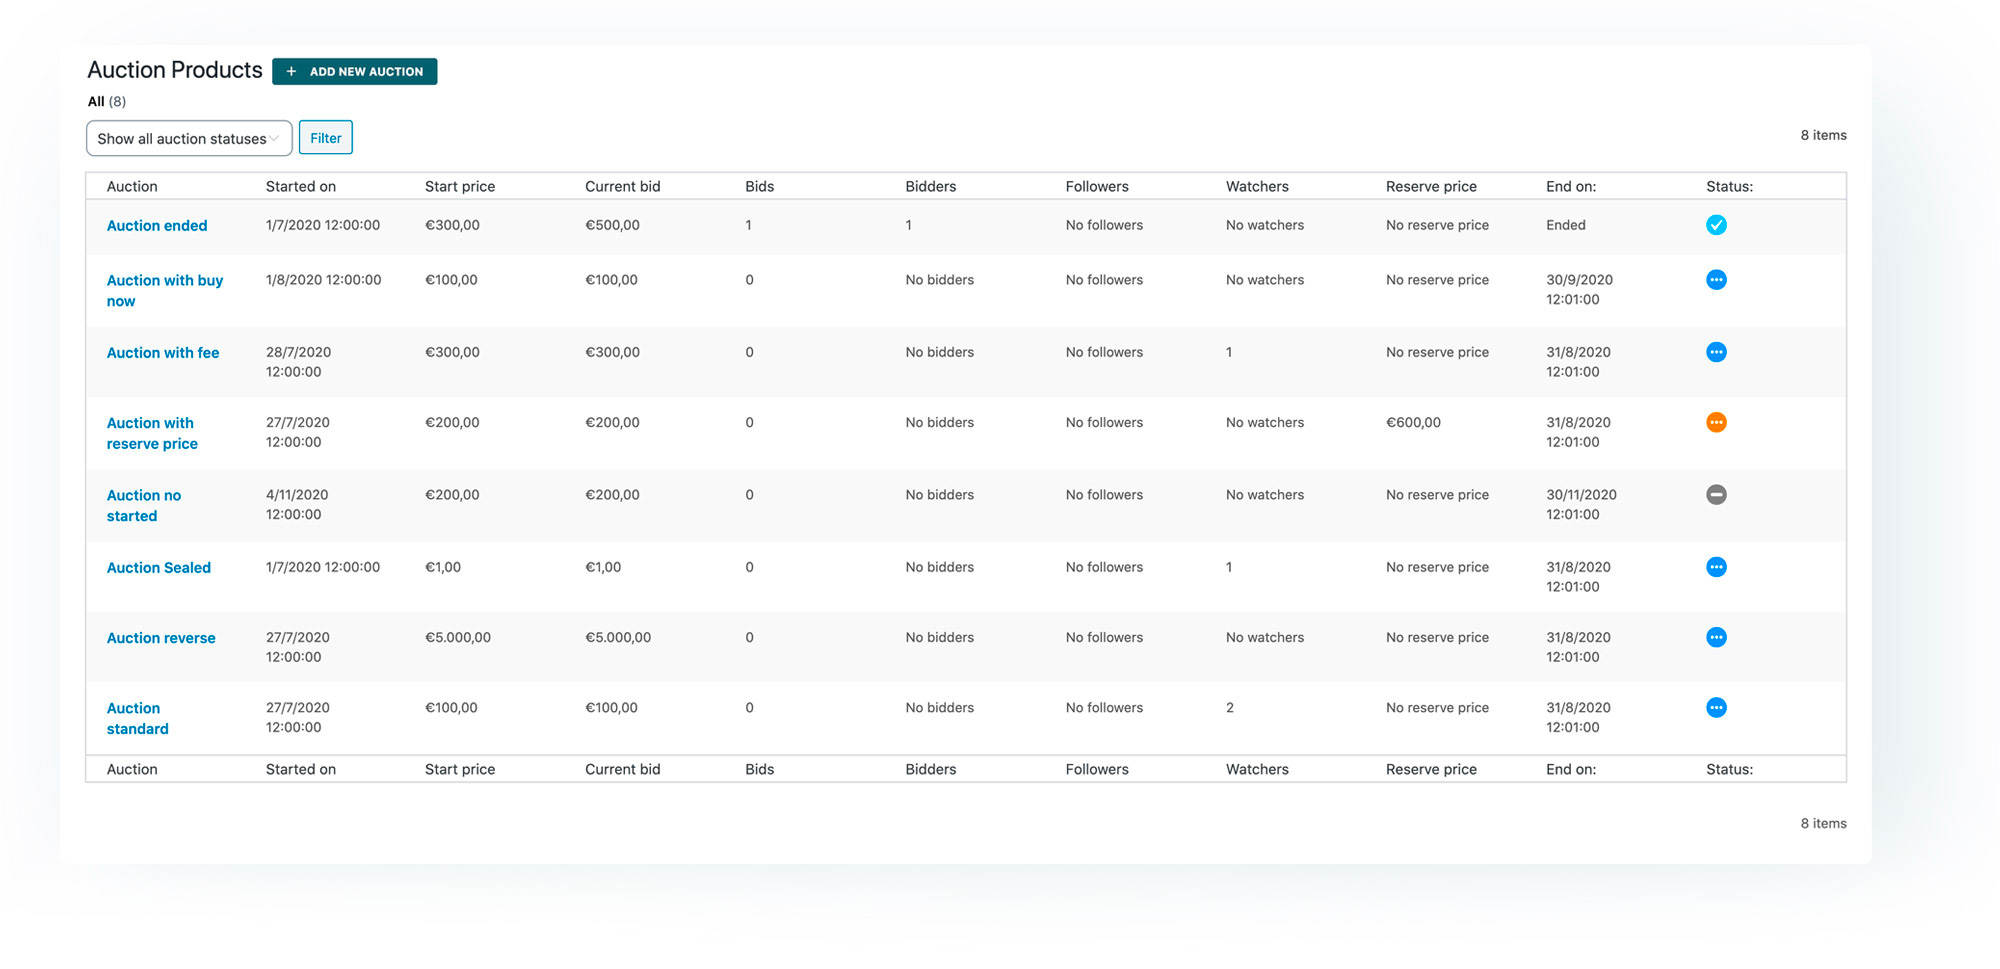This screenshot has width=2000, height=969.
Task: Click the top Current bid column header
Action: (x=623, y=186)
